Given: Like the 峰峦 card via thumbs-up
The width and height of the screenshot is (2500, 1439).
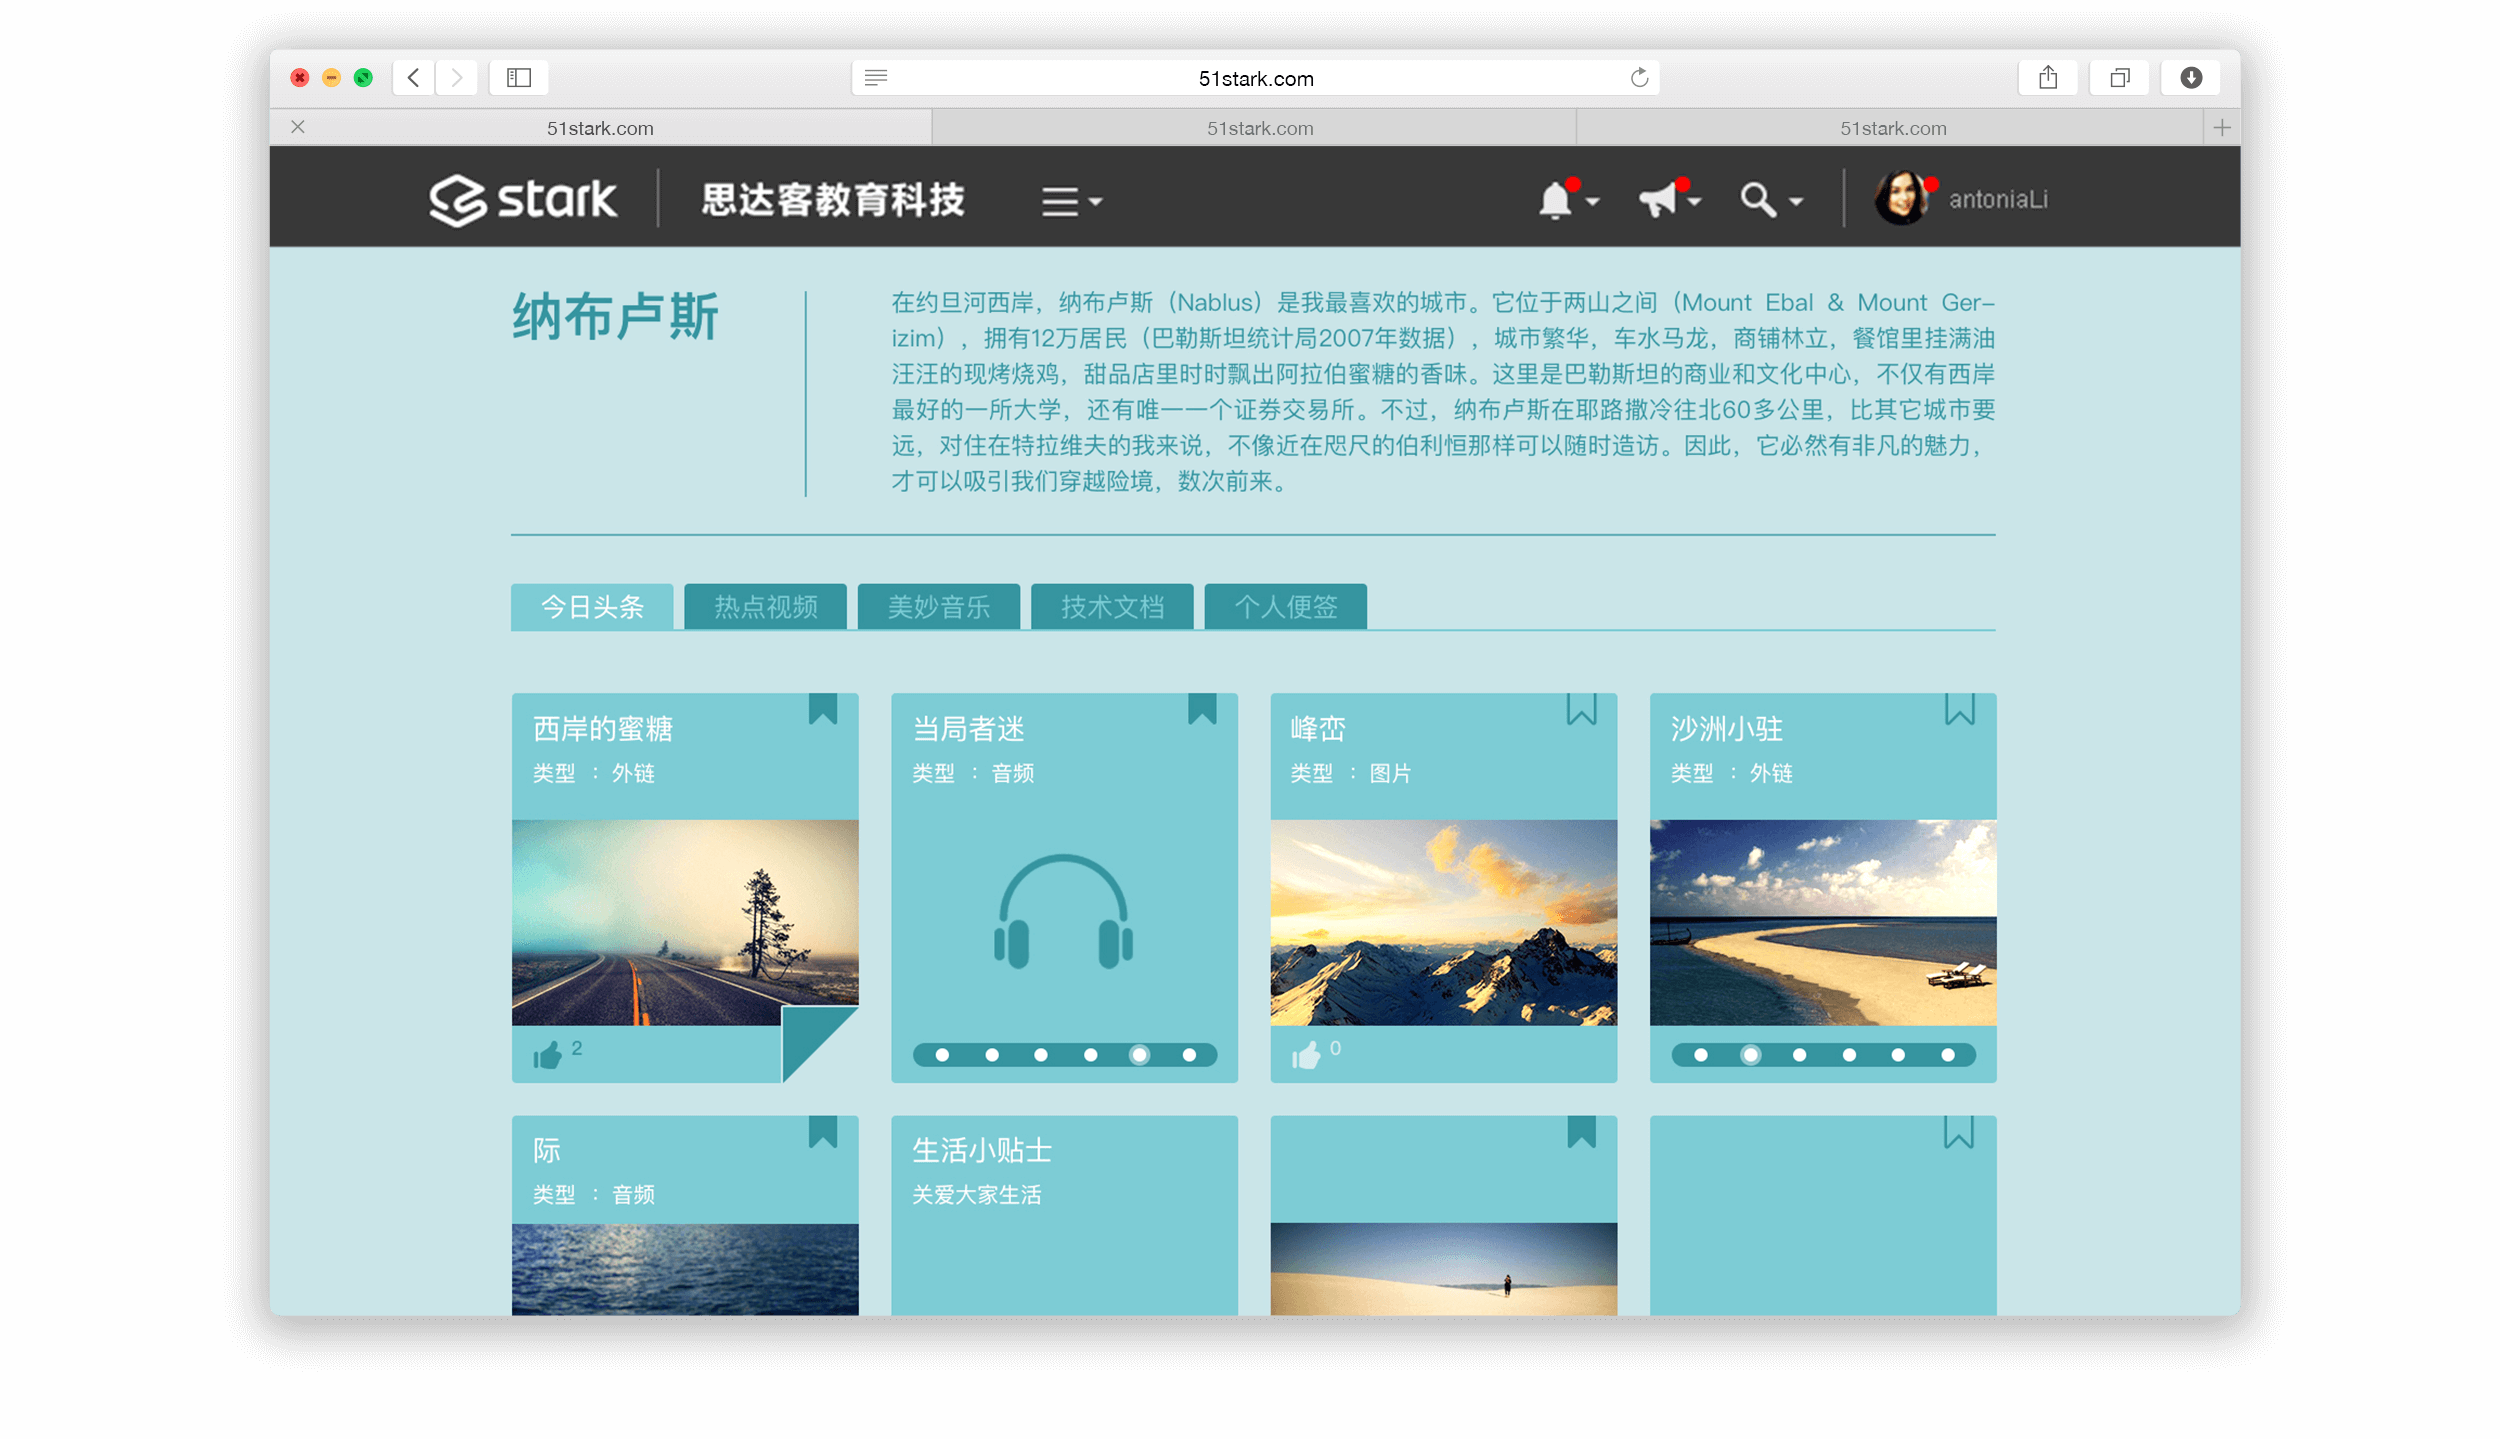Looking at the screenshot, I should pyautogui.click(x=1305, y=1054).
